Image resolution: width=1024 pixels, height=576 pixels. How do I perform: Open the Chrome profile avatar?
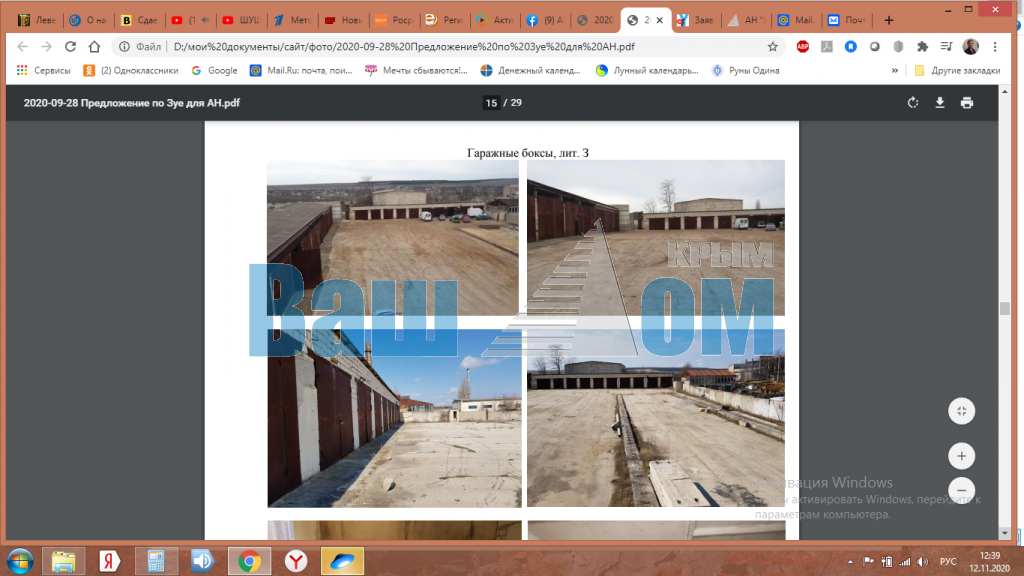tap(970, 46)
